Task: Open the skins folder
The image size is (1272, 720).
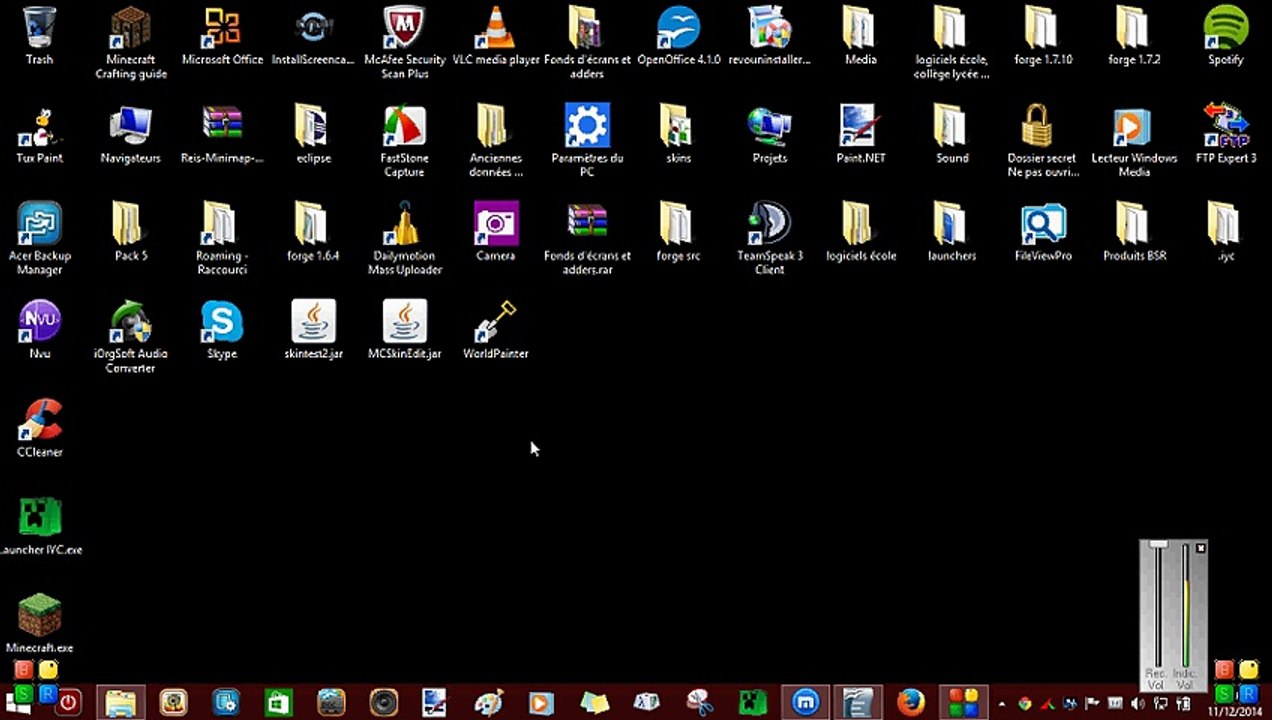Action: pos(679,135)
